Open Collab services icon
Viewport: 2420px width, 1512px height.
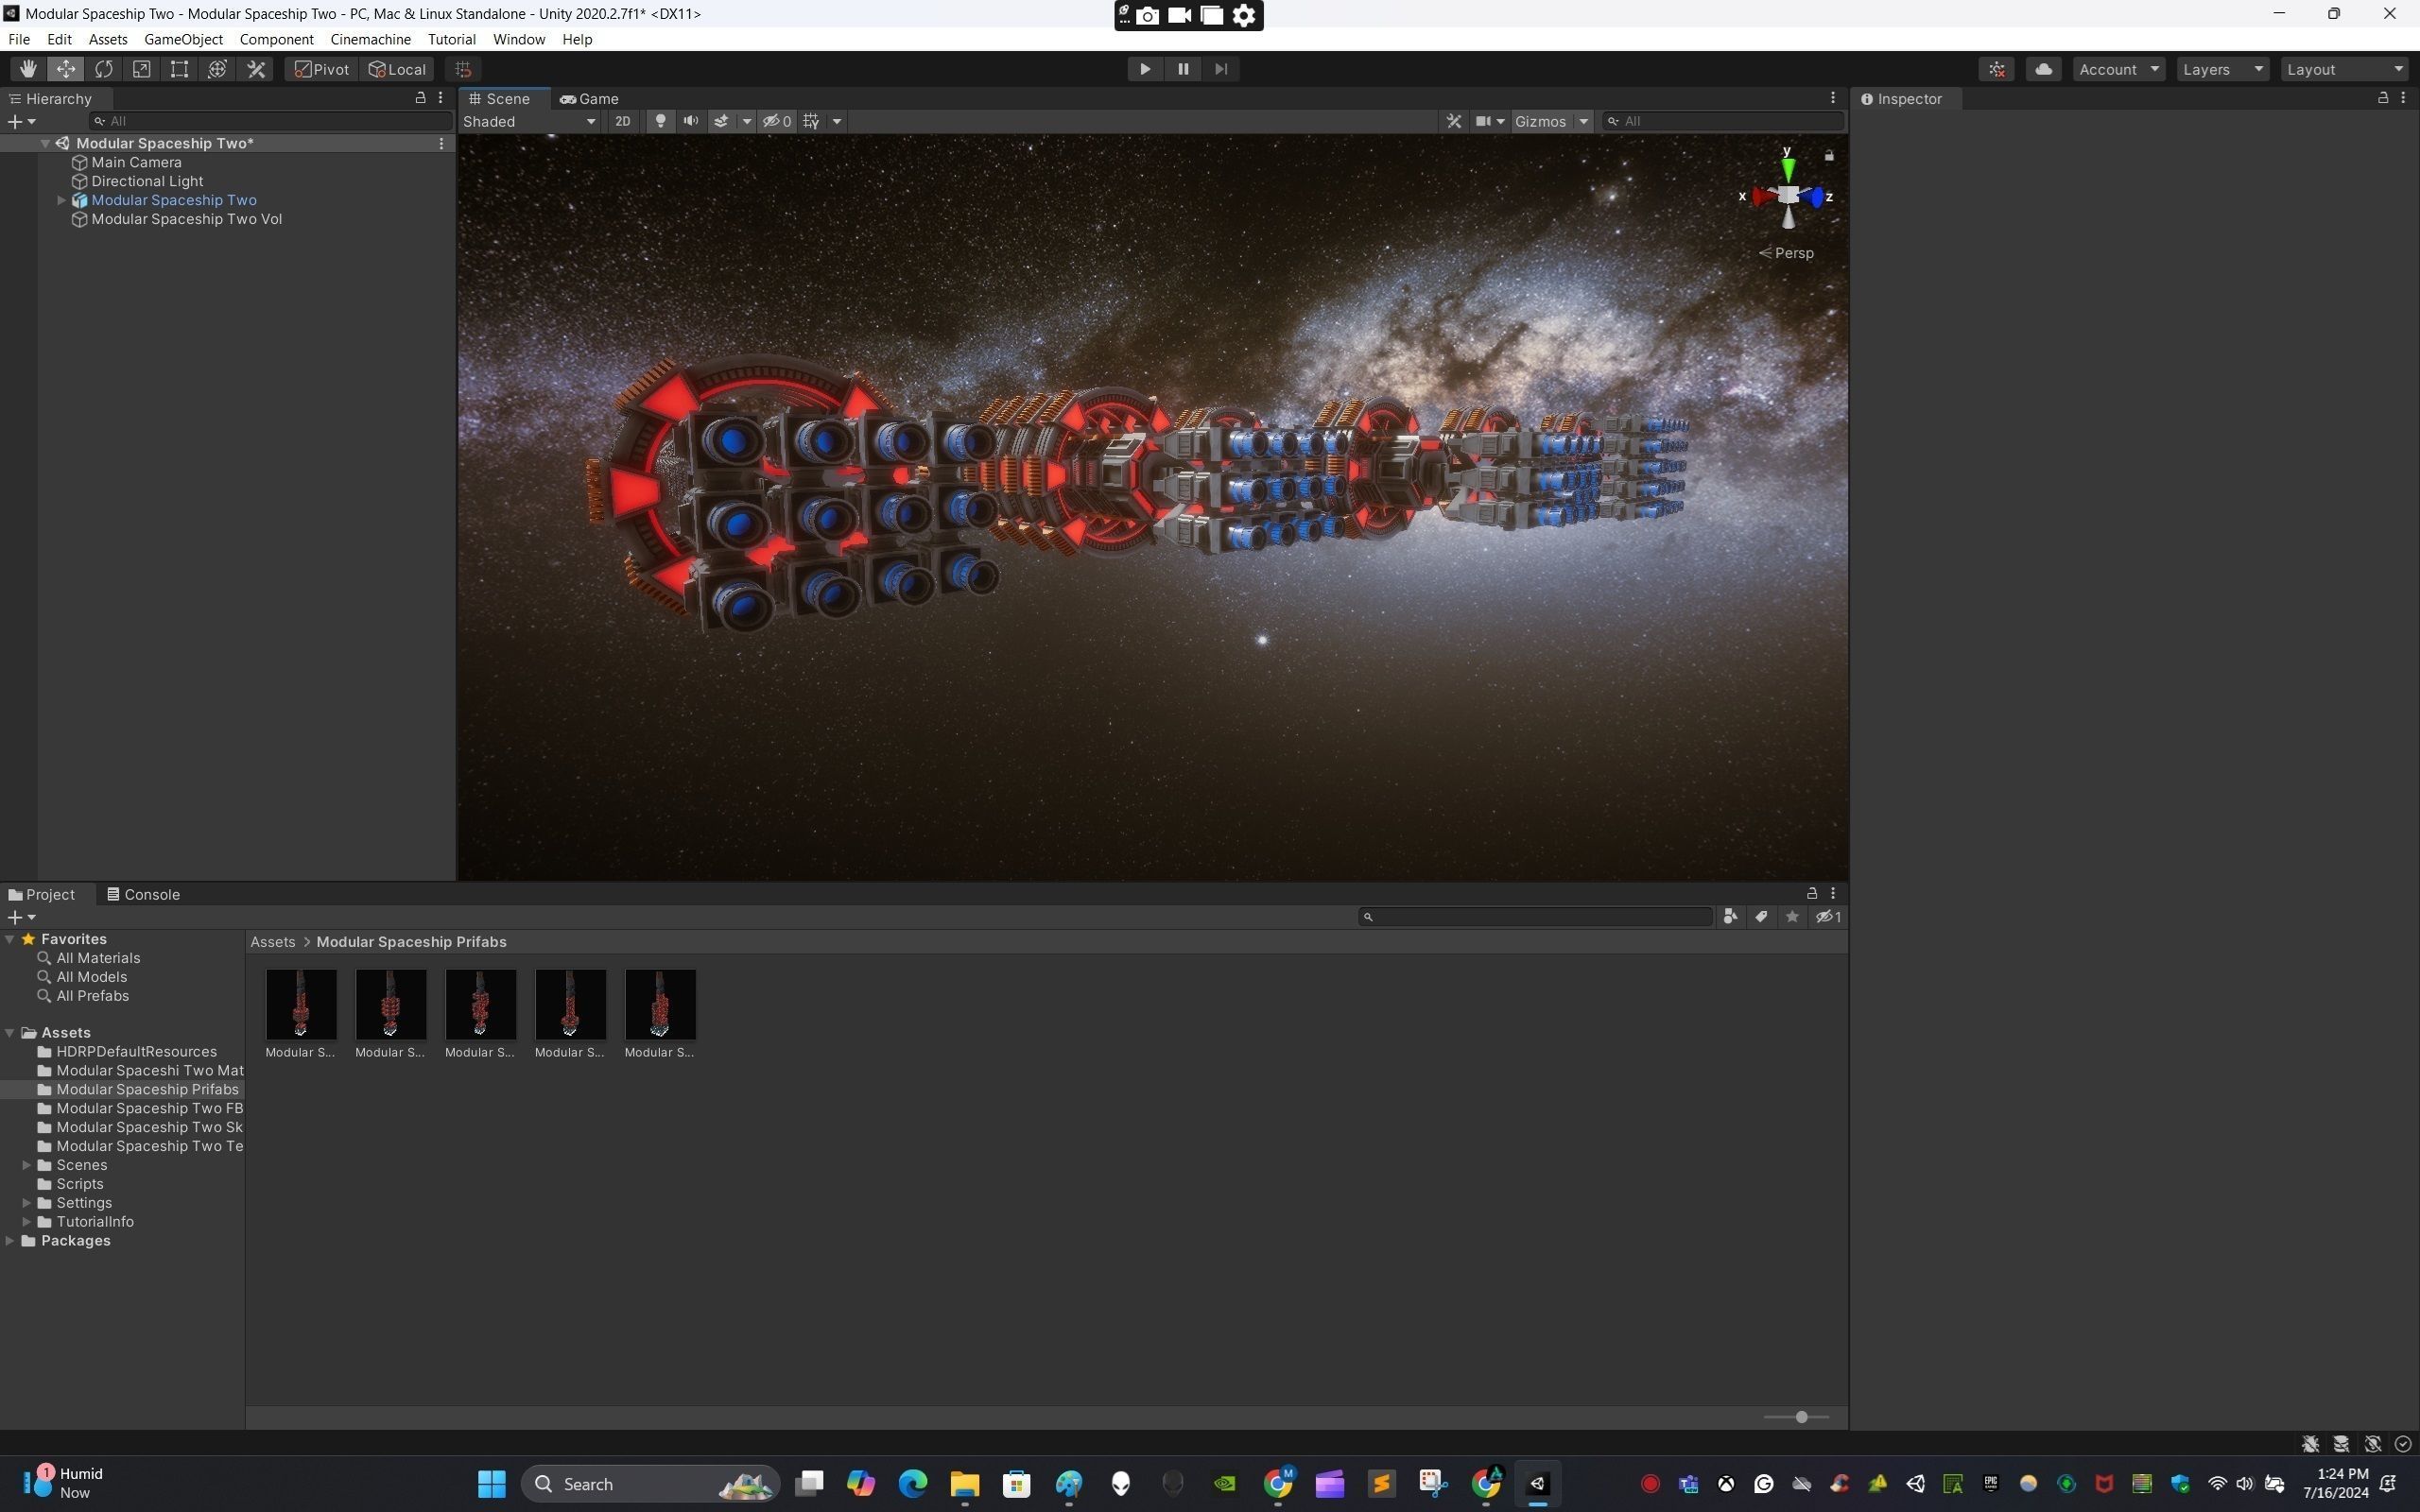(x=1997, y=69)
